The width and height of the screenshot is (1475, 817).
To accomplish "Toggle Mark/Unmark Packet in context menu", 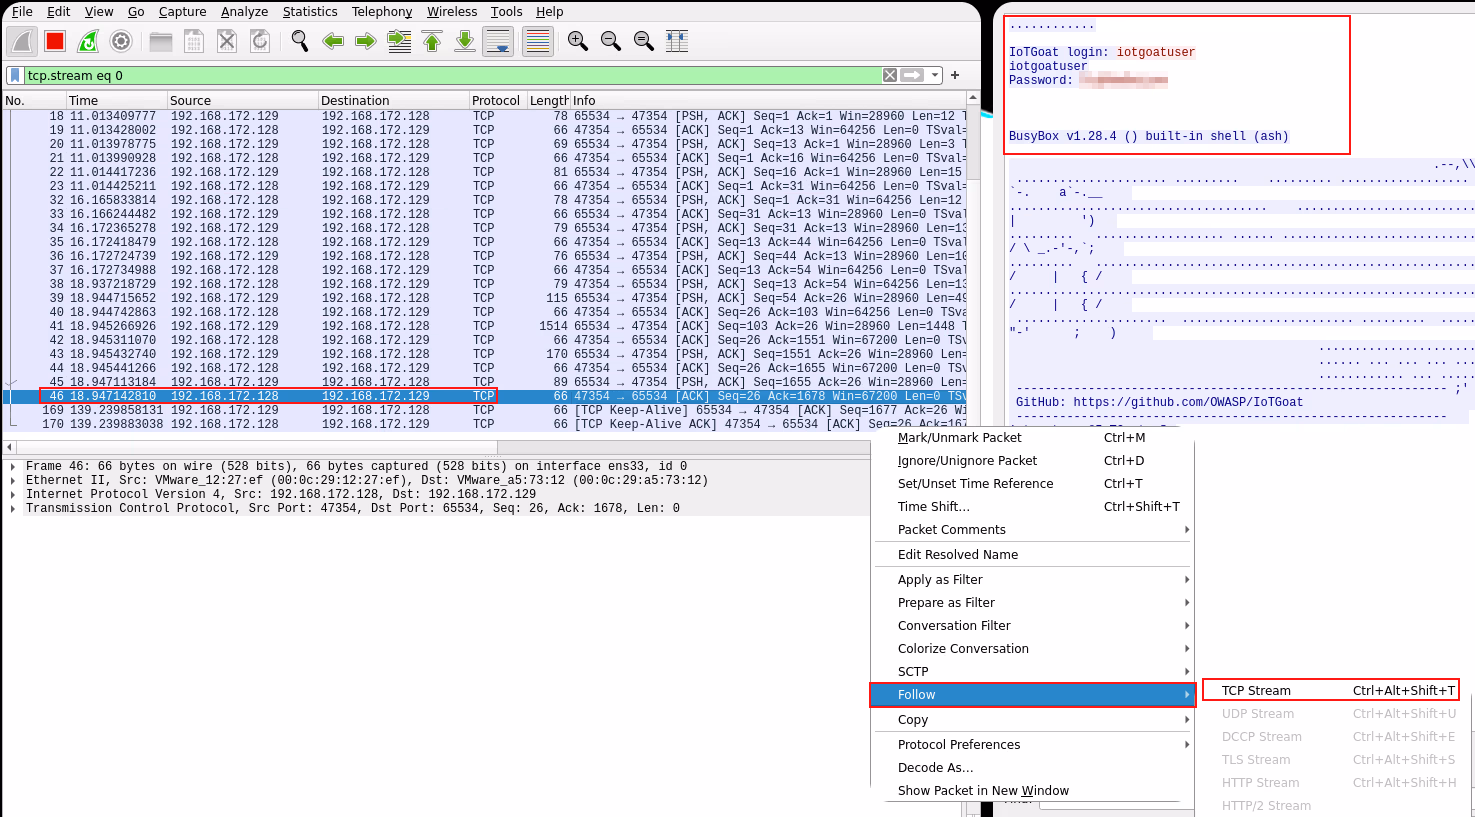I will click(961, 437).
